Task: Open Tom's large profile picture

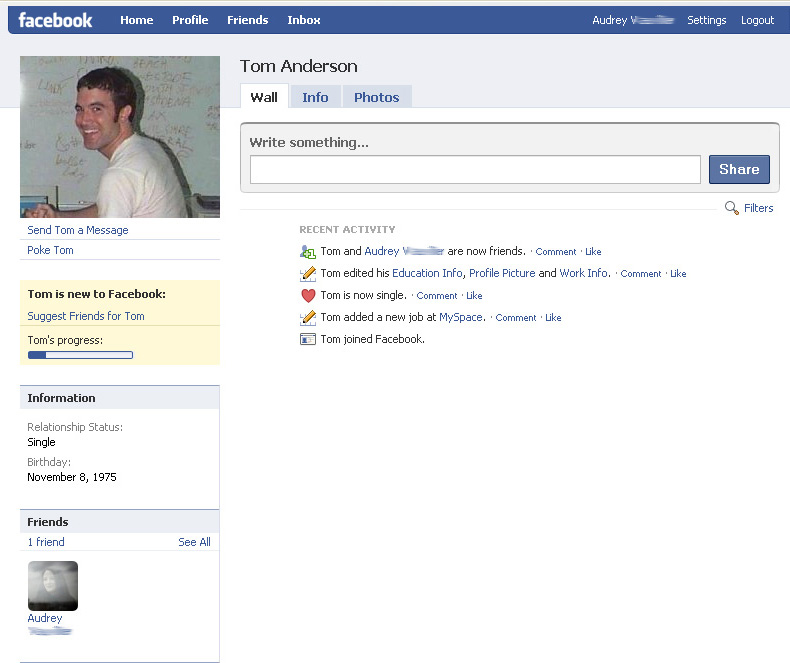Action: click(120, 137)
